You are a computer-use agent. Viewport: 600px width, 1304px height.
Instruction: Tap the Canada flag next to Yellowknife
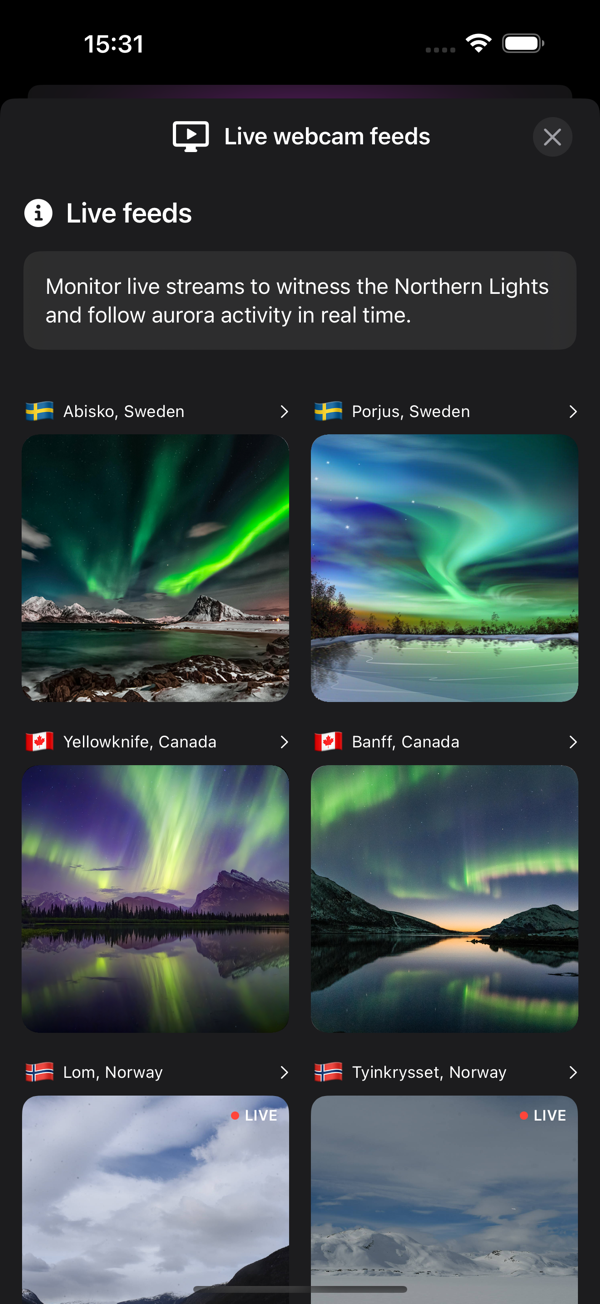click(x=39, y=742)
